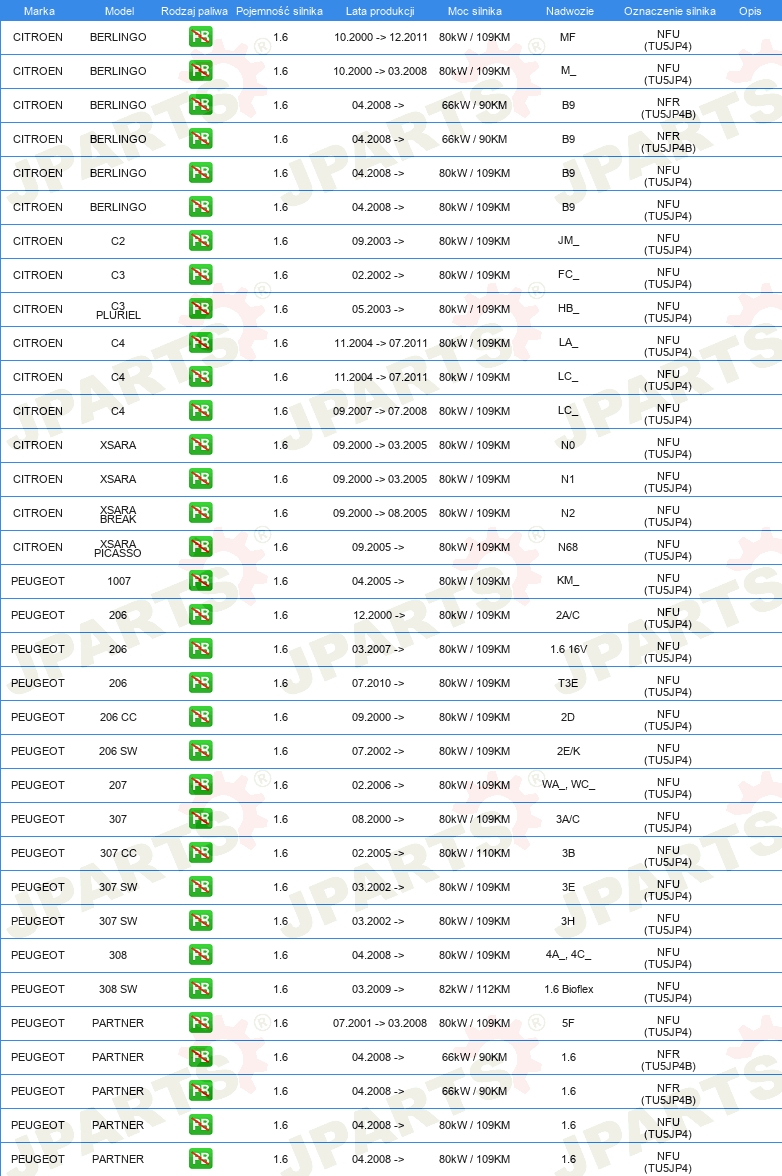Select production years '09.2000 -> 08.2005'
This screenshot has height=1176, width=782.
[380, 513]
